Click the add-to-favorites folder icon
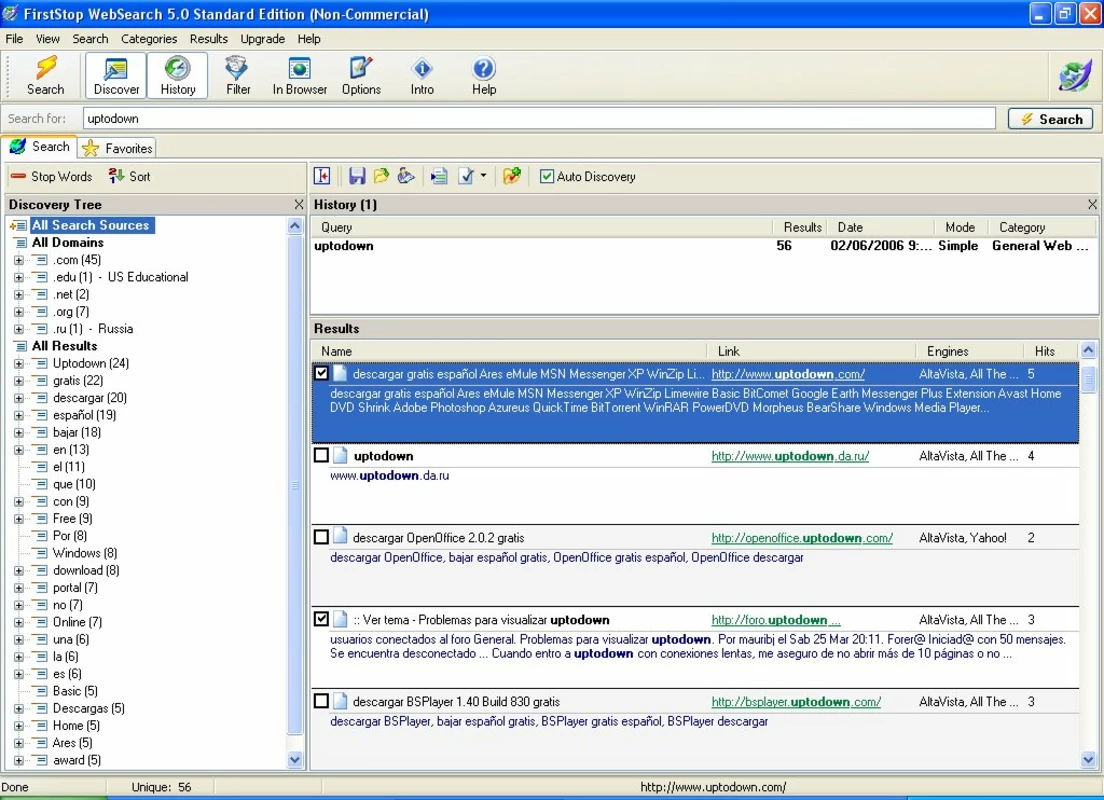1104x800 pixels. pyautogui.click(x=512, y=176)
